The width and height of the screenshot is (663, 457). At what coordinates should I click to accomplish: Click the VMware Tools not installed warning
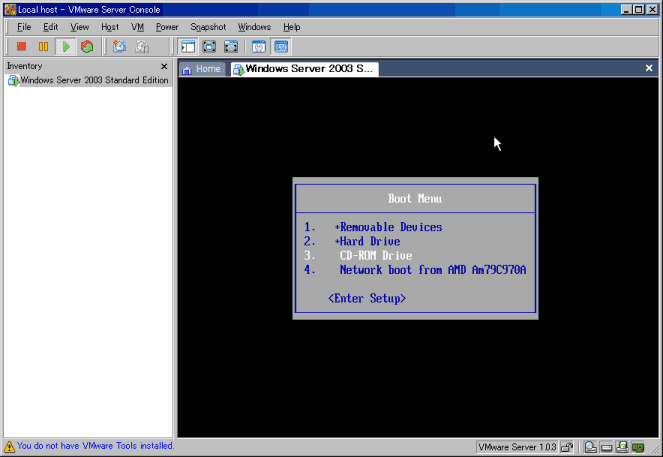tap(96, 446)
